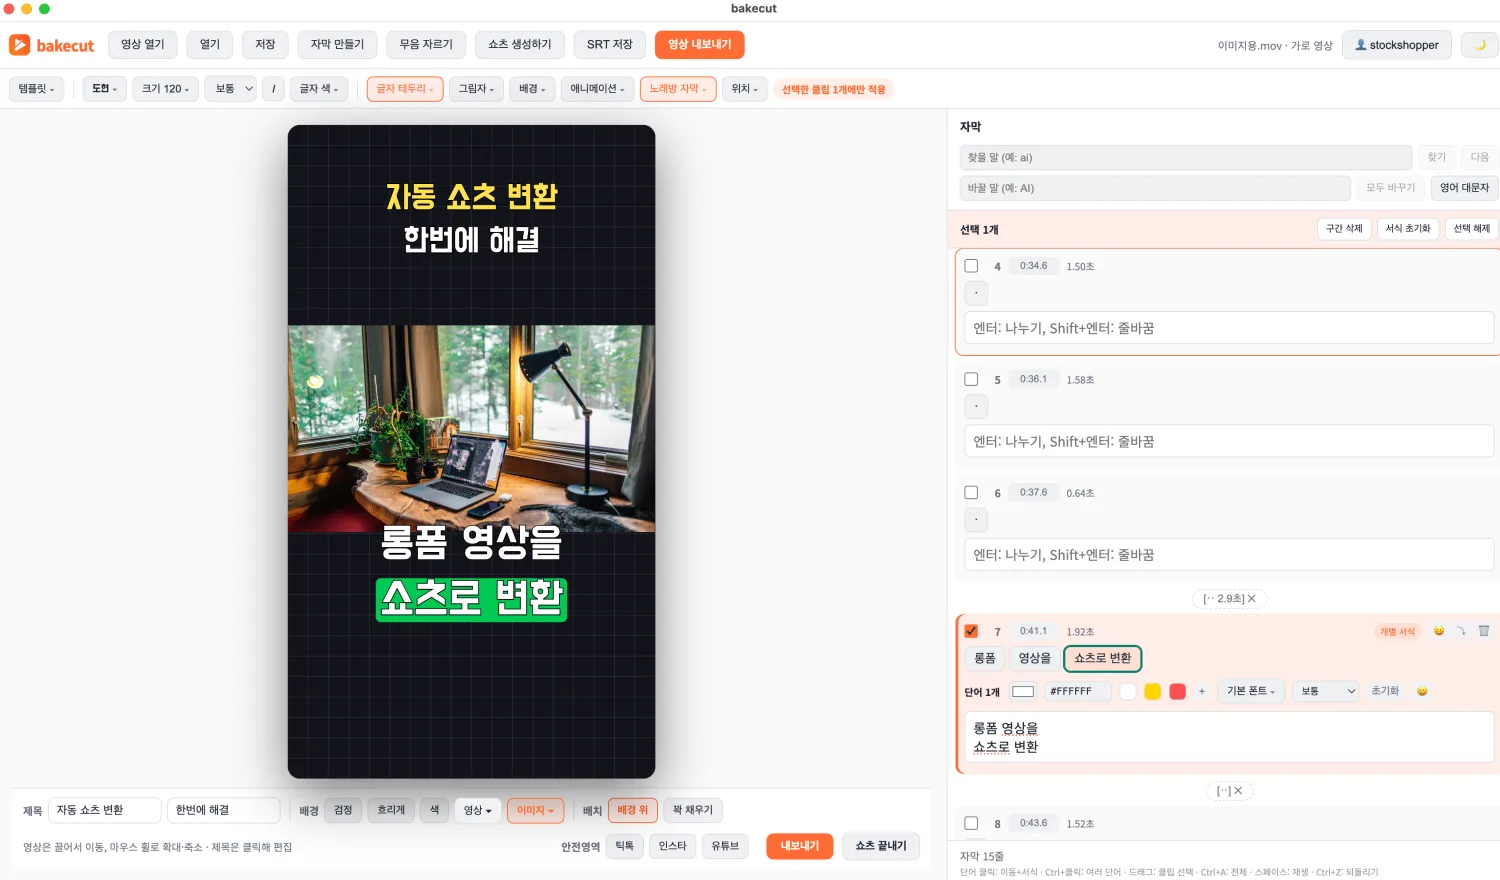Click the 선택 해제 button
The image size is (1500, 880).
1472,229
